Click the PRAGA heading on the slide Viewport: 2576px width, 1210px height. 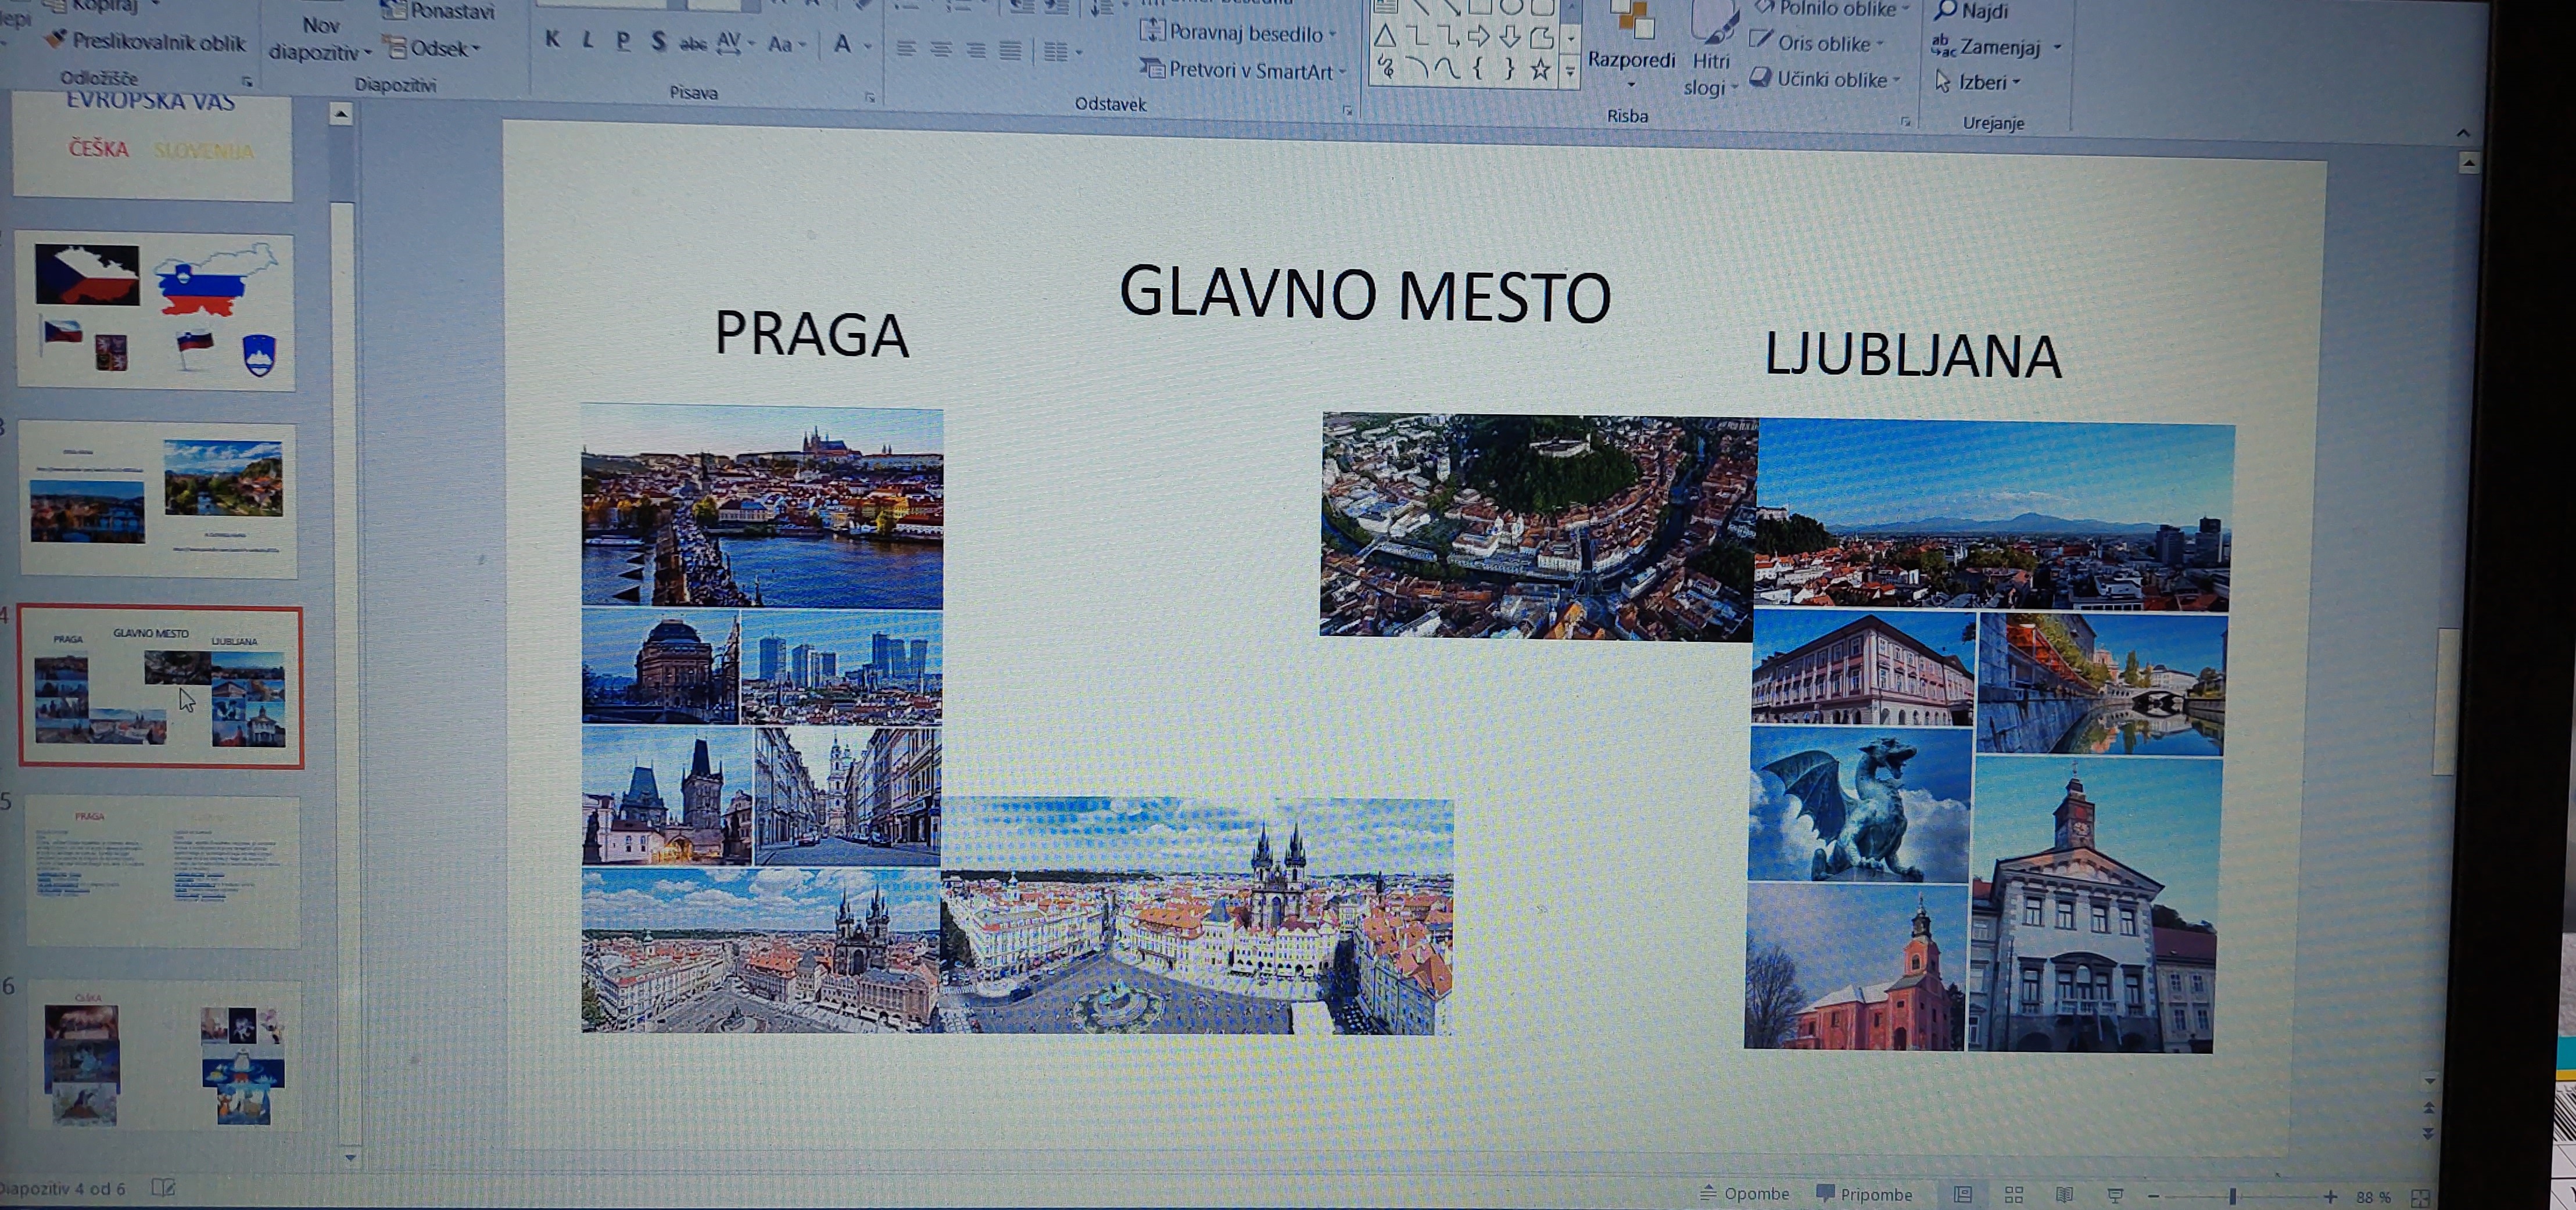[811, 334]
